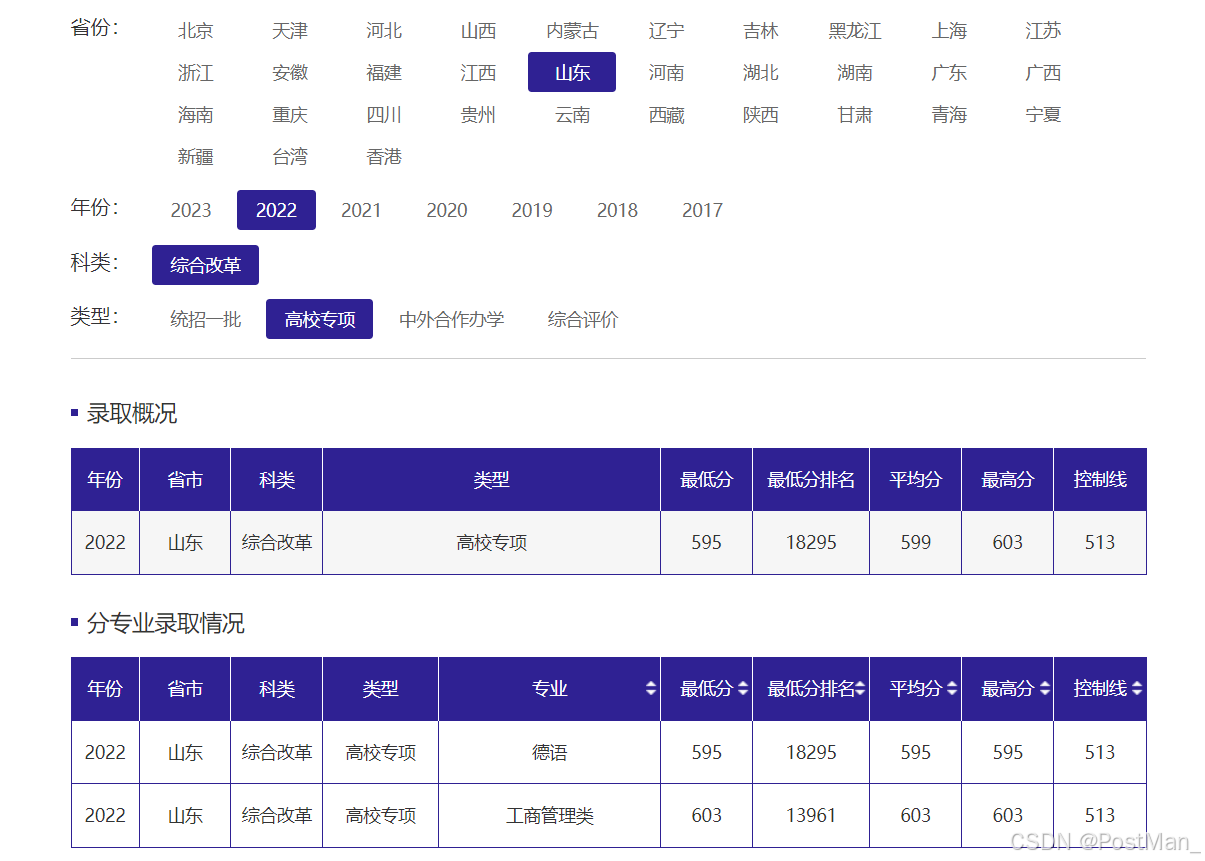The height and width of the screenshot is (861, 1205).
Task: Choose 江苏 province
Action: pyautogui.click(x=1043, y=31)
